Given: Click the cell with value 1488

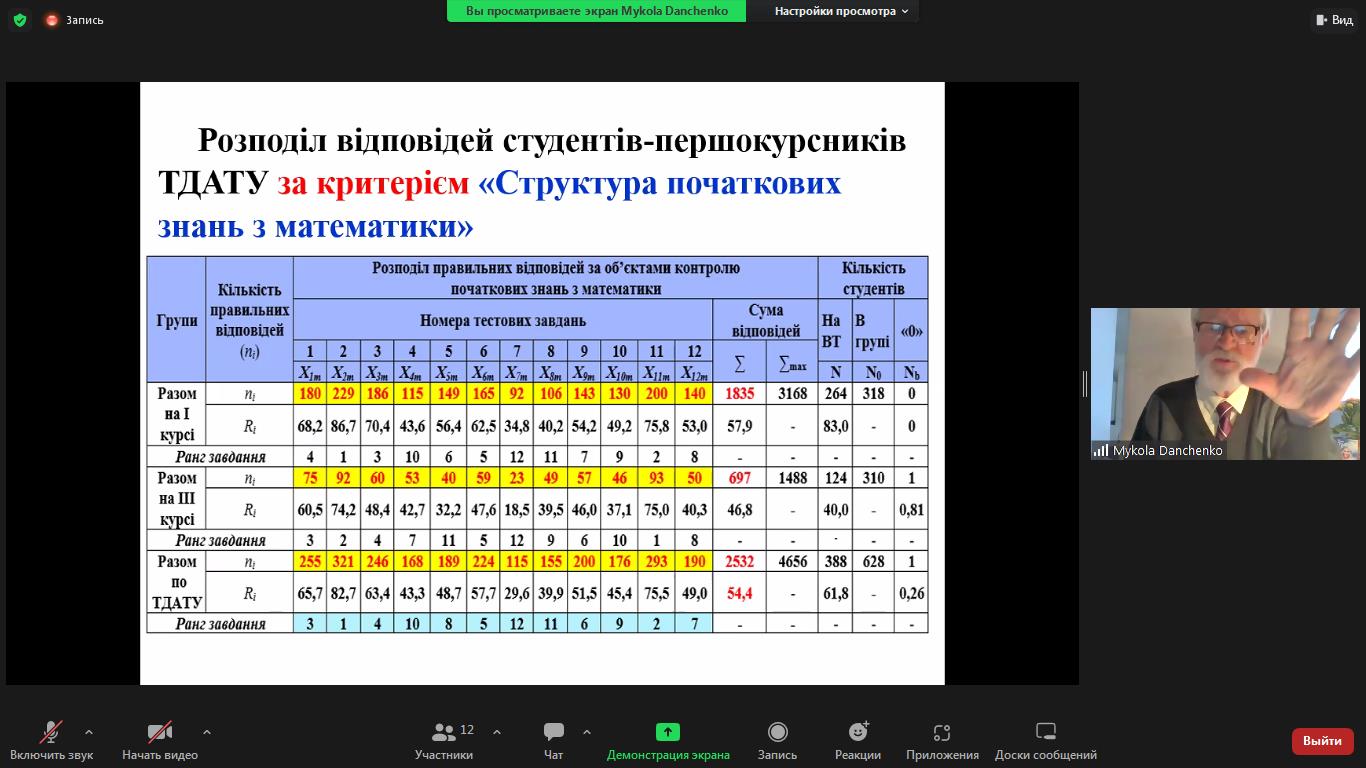Looking at the screenshot, I should [793, 478].
